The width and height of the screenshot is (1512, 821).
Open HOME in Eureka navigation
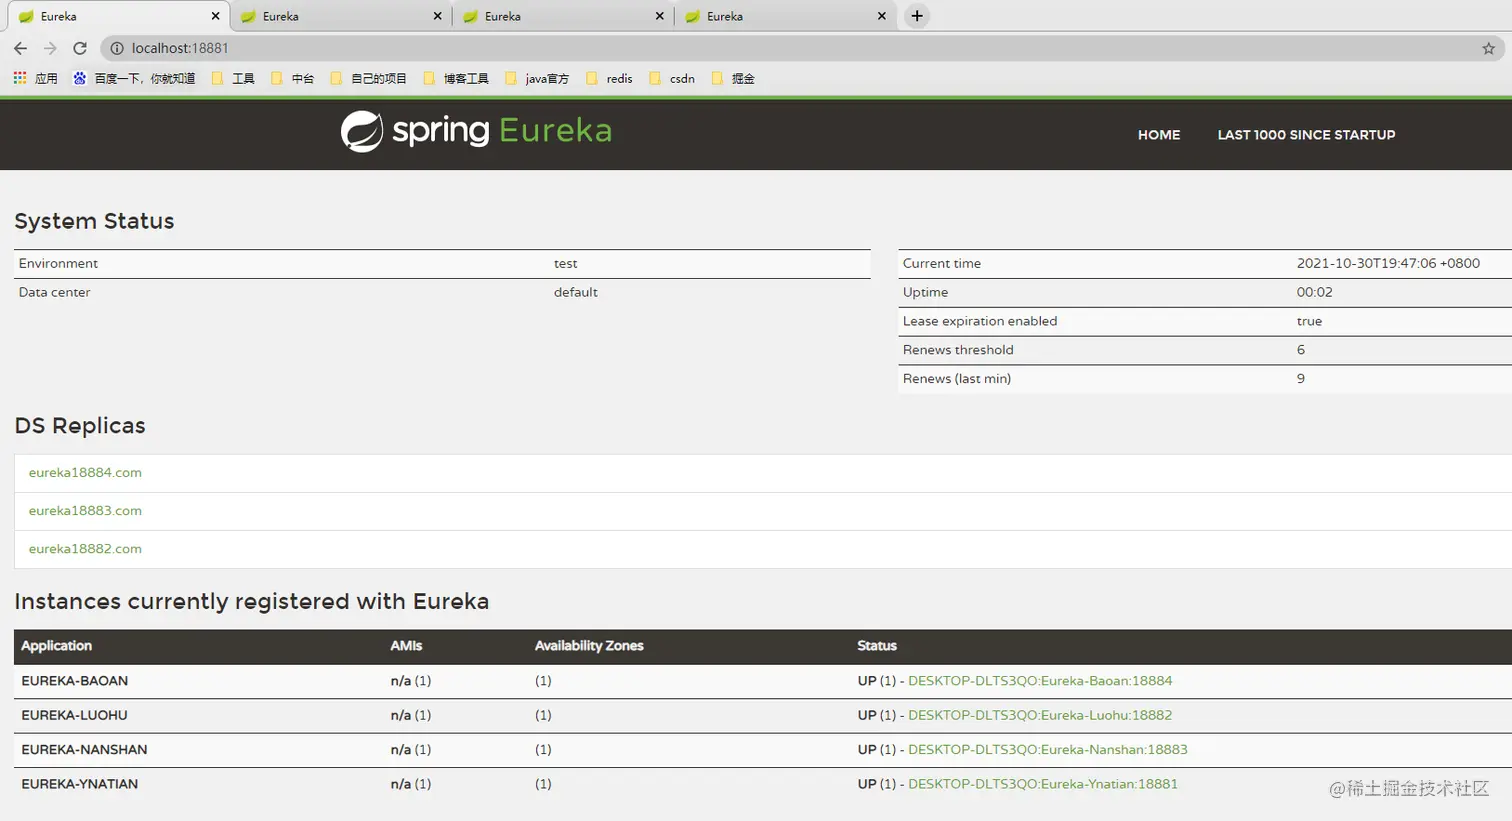click(1159, 135)
